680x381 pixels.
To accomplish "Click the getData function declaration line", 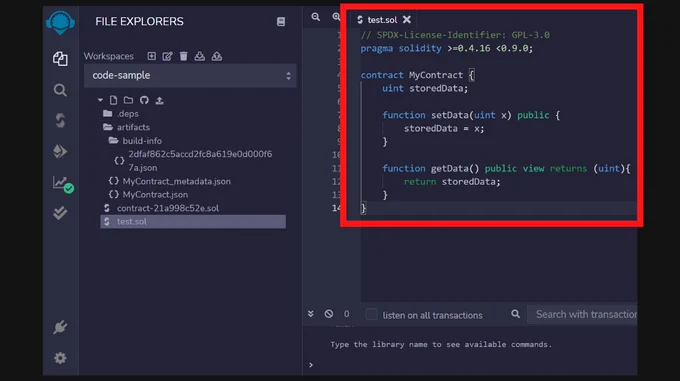I will coord(506,169).
